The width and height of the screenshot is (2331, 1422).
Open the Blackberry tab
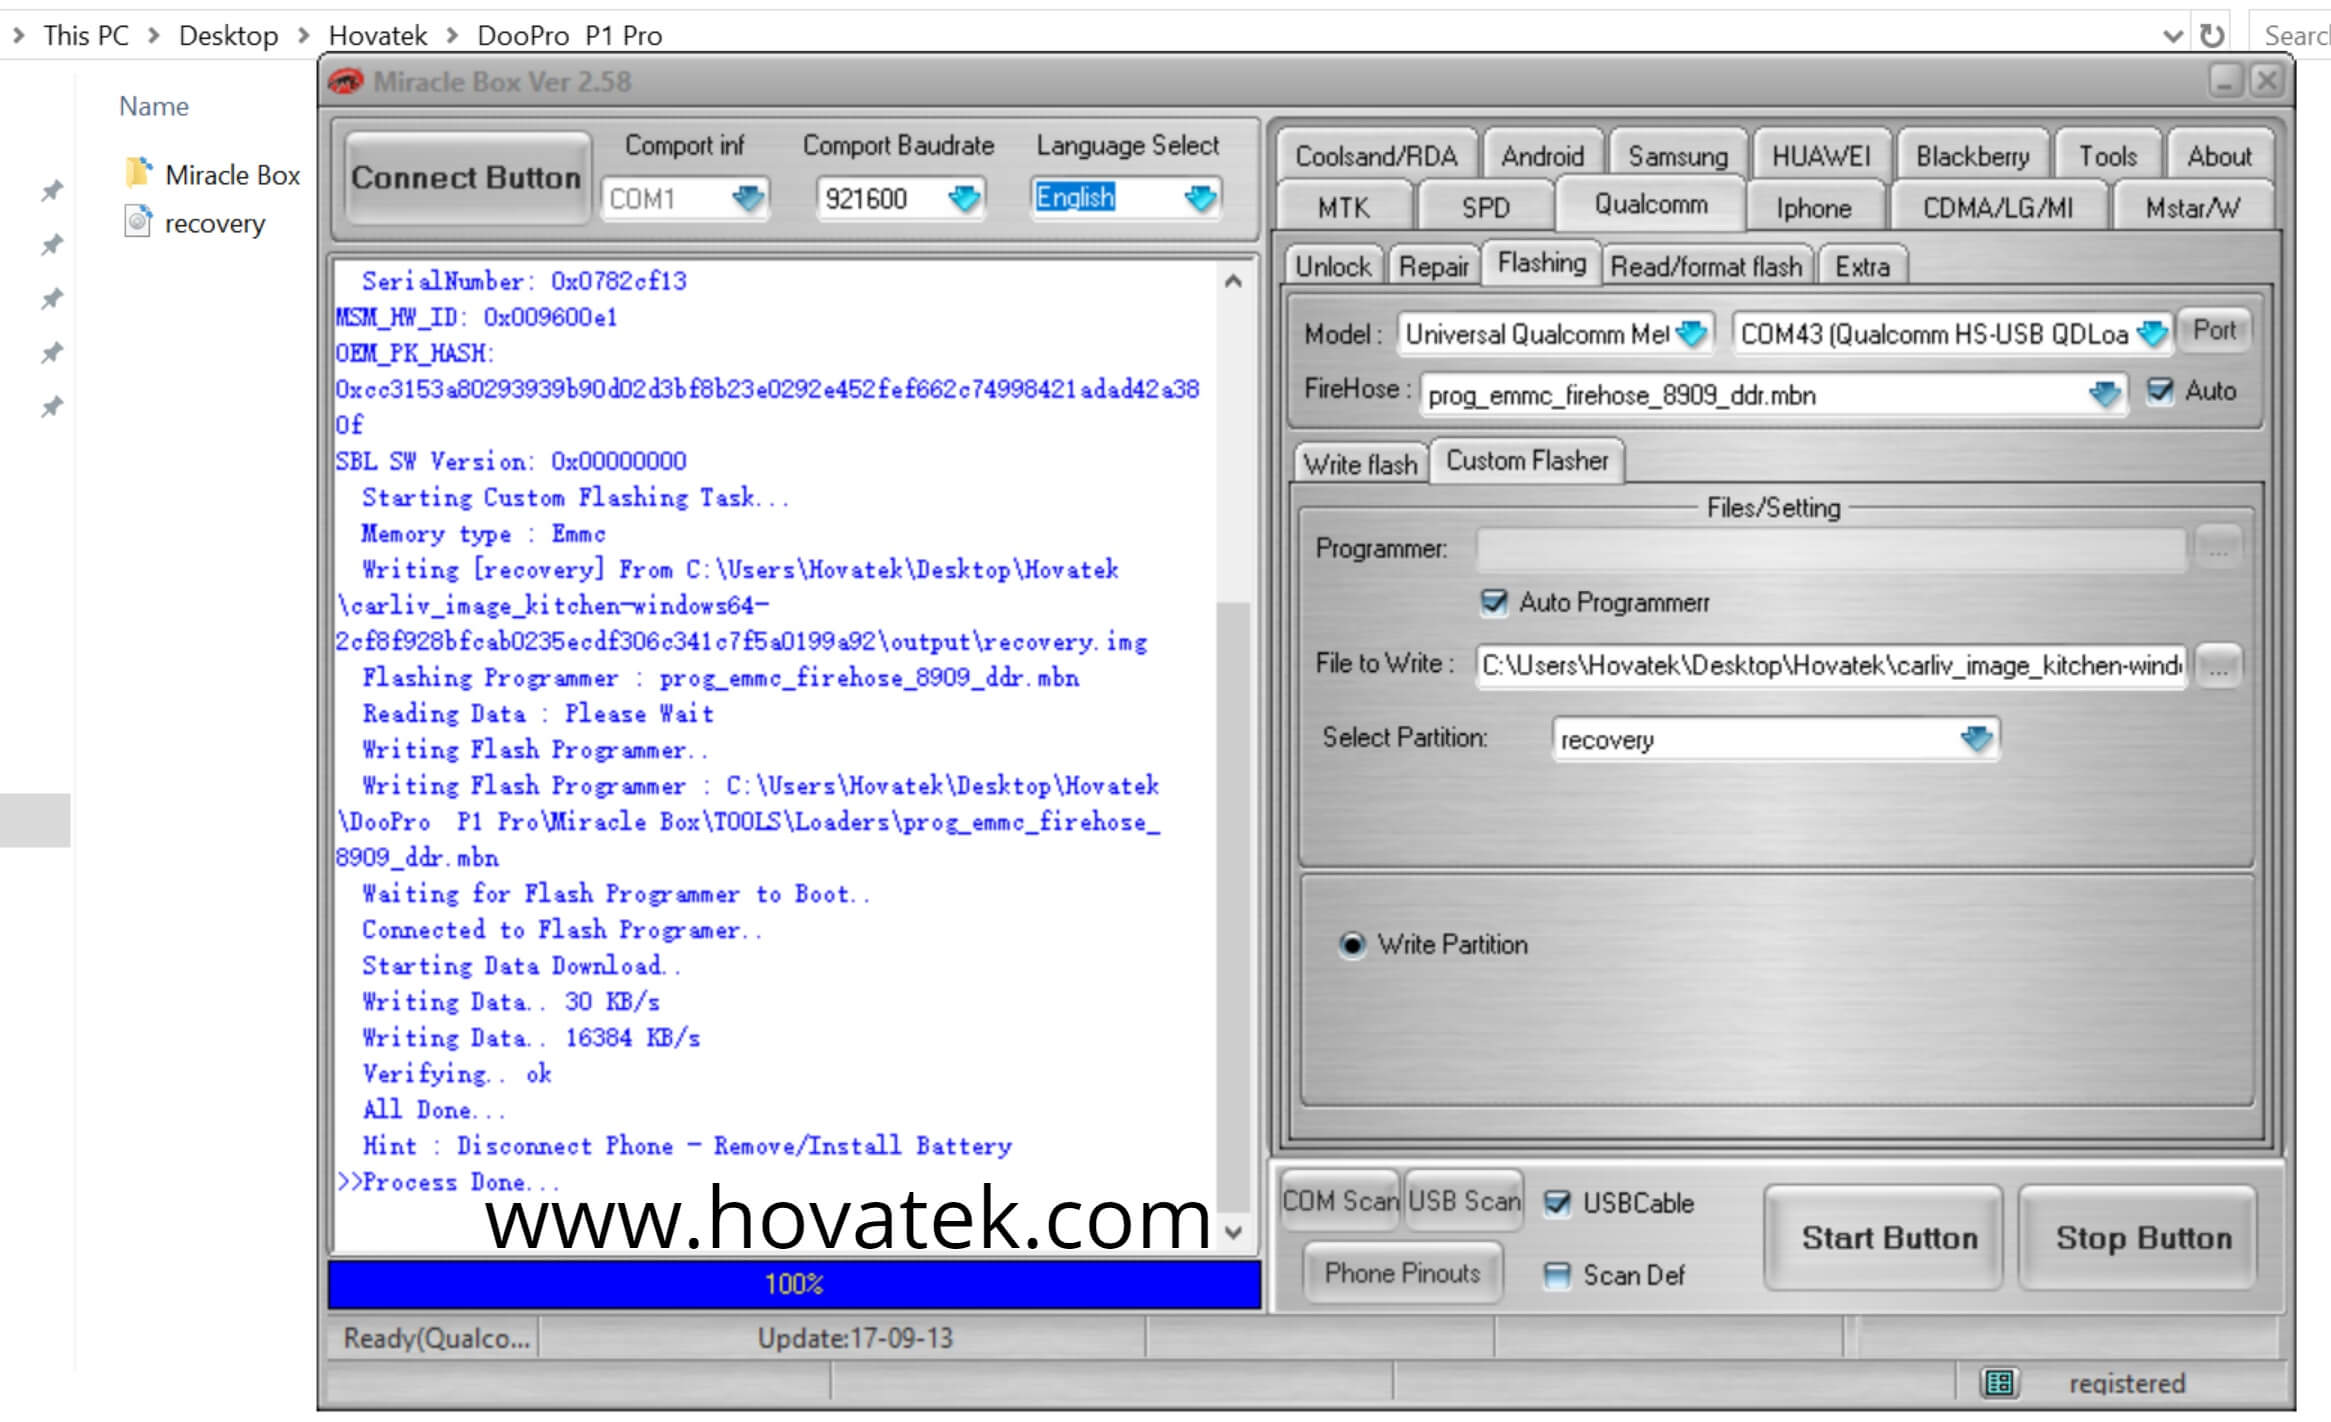click(x=1973, y=156)
